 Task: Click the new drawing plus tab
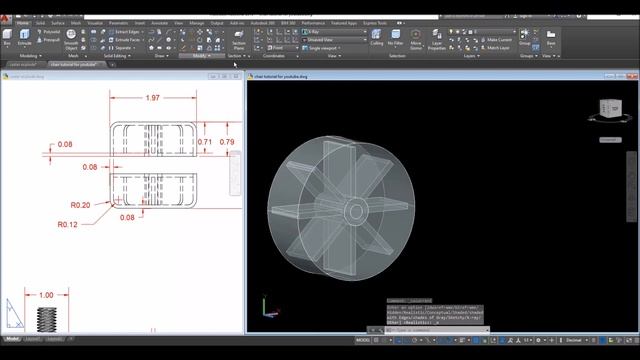point(112,64)
